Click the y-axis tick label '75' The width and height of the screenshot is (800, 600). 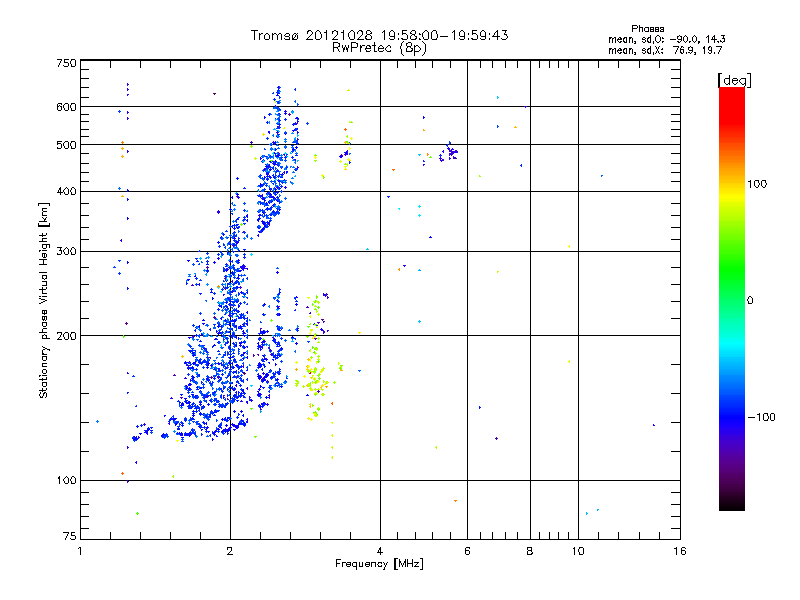tap(70, 536)
